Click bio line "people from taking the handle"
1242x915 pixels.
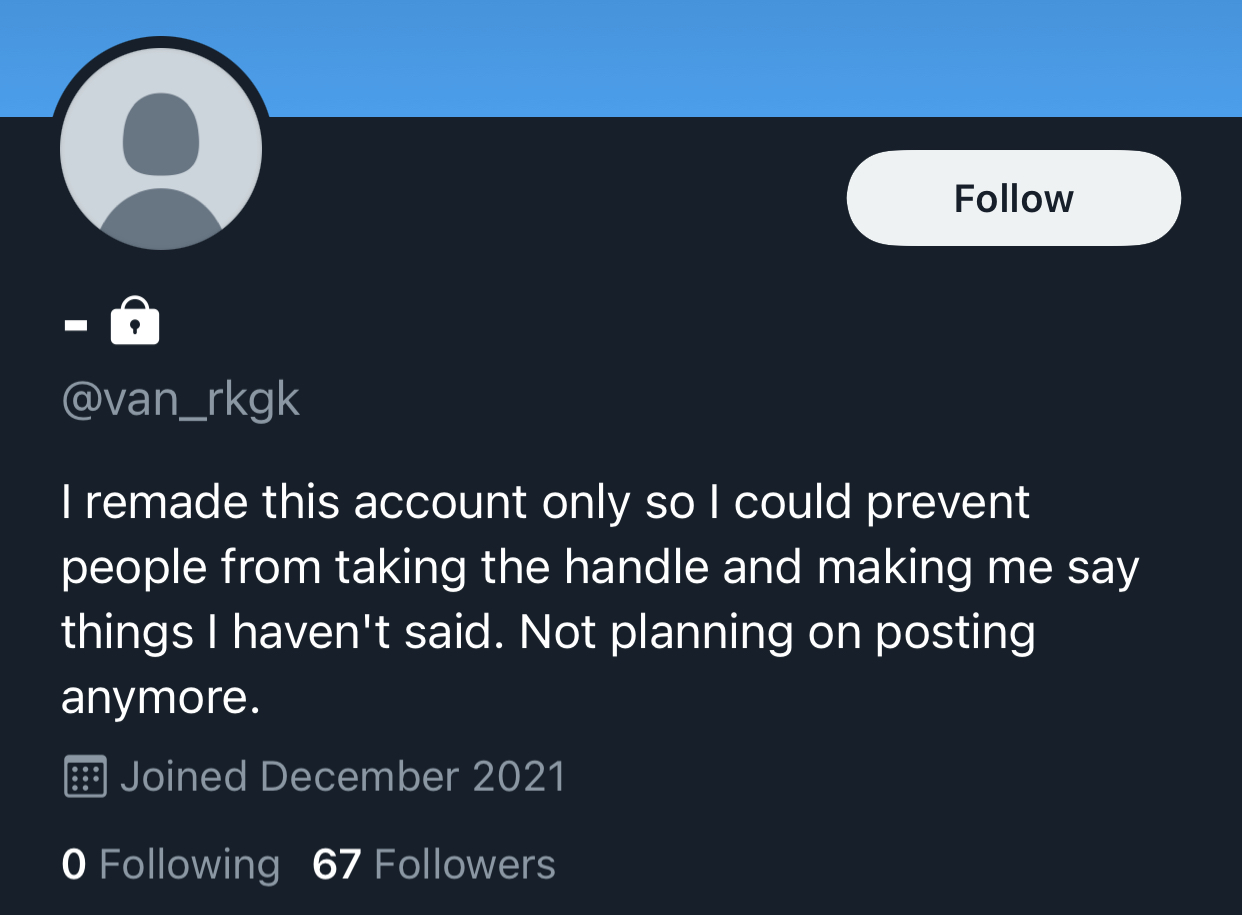tap(600, 568)
